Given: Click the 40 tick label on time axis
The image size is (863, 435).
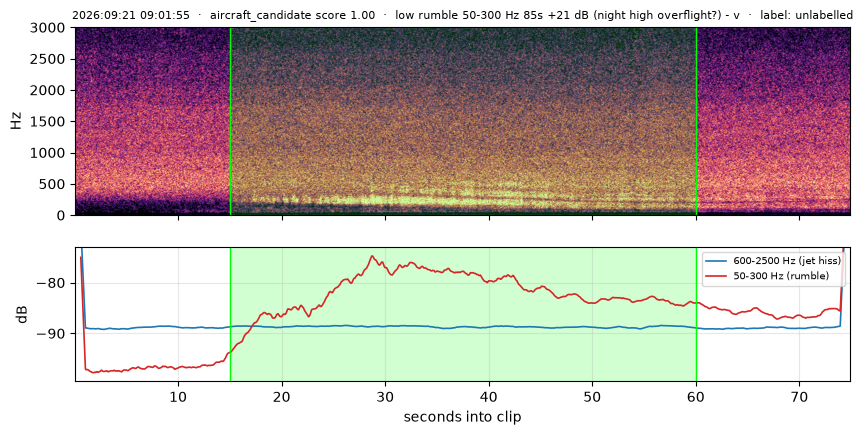Looking at the screenshot, I should [x=489, y=396].
